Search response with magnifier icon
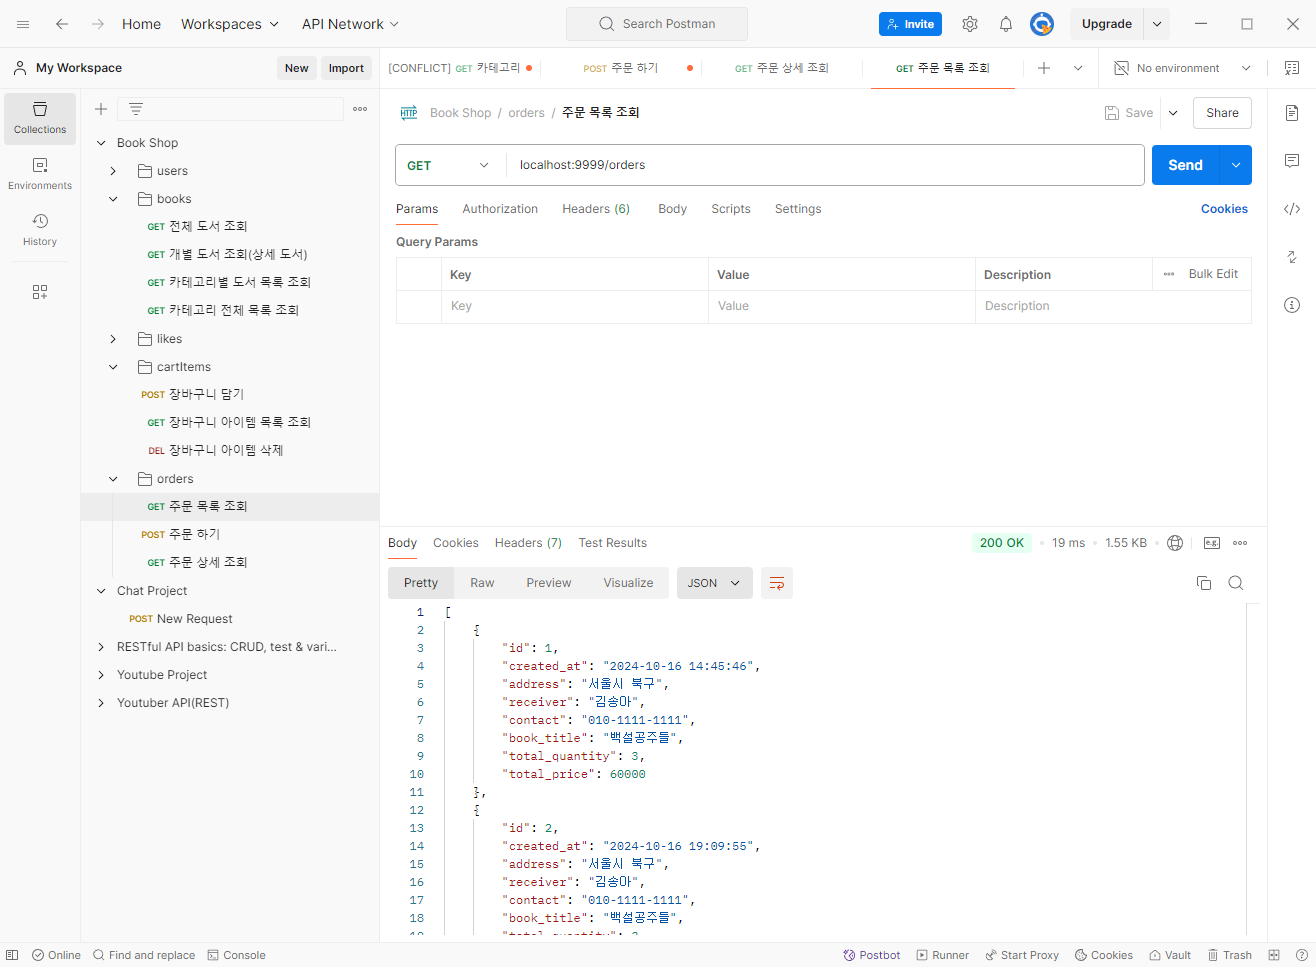This screenshot has width=1316, height=967. 1236,583
